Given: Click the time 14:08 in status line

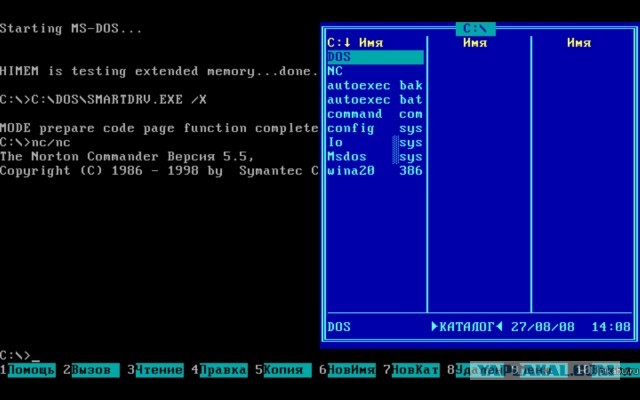Looking at the screenshot, I should tap(611, 327).
